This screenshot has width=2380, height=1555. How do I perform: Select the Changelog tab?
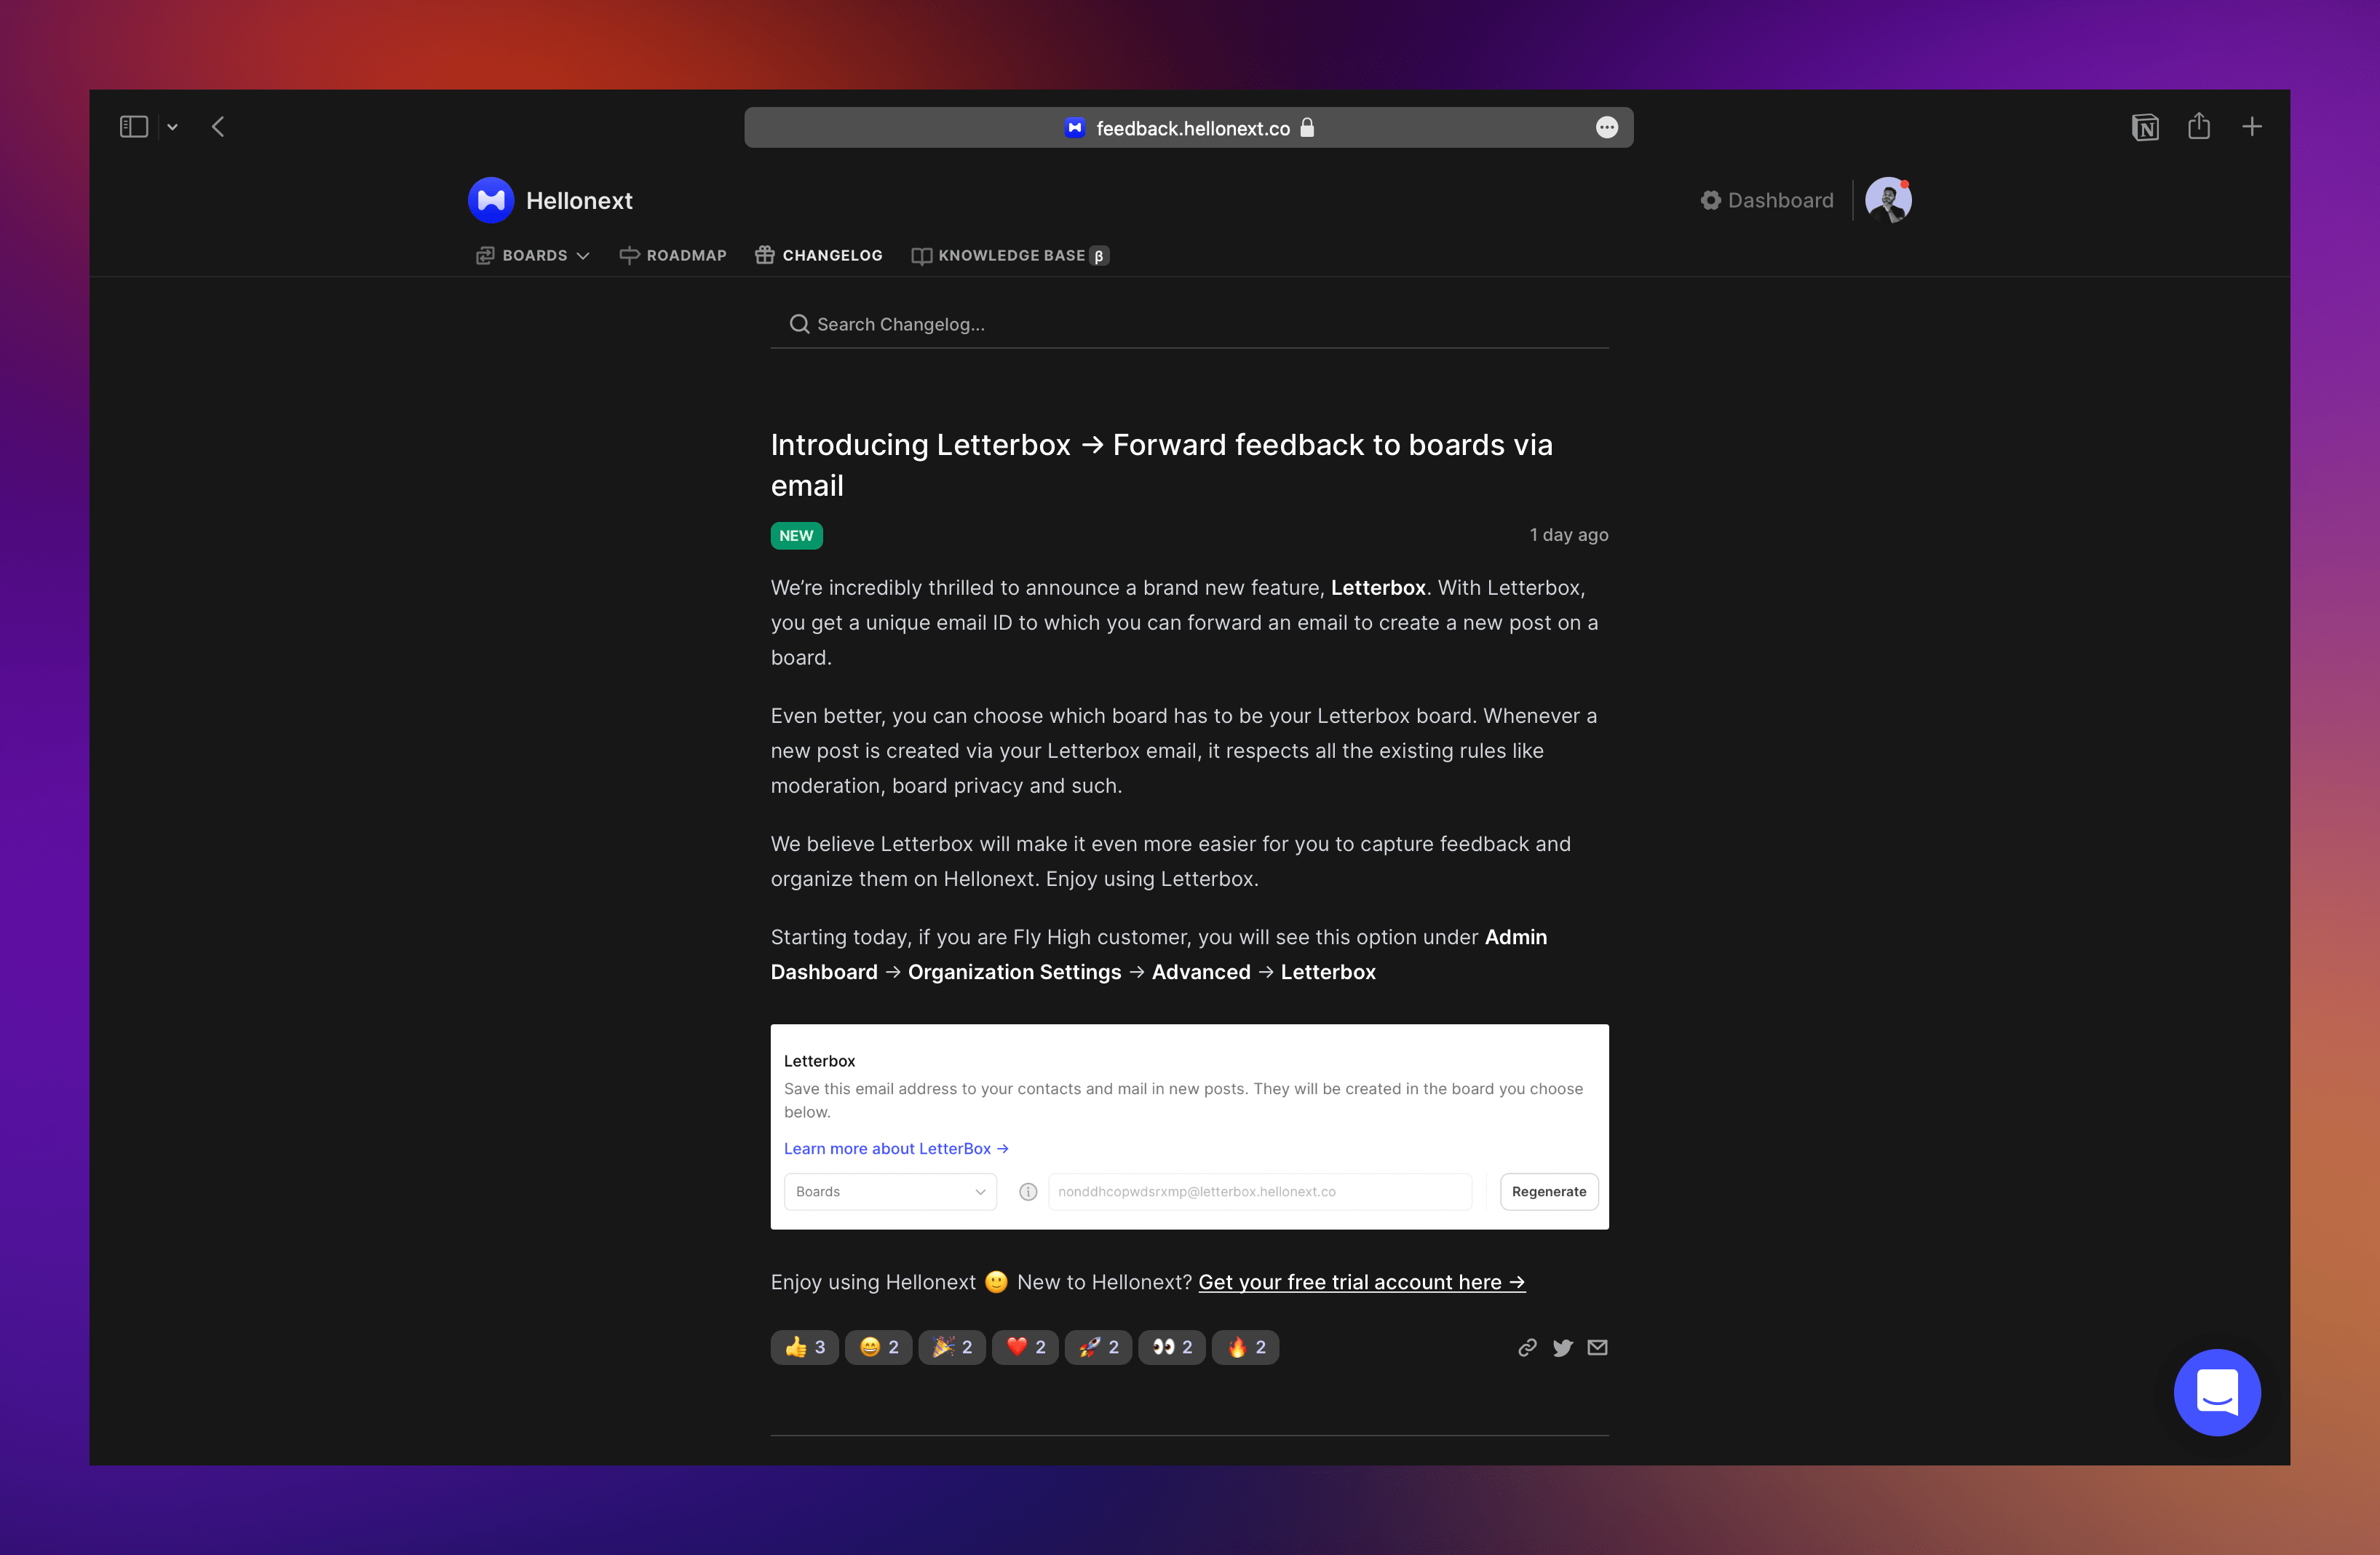pos(819,255)
